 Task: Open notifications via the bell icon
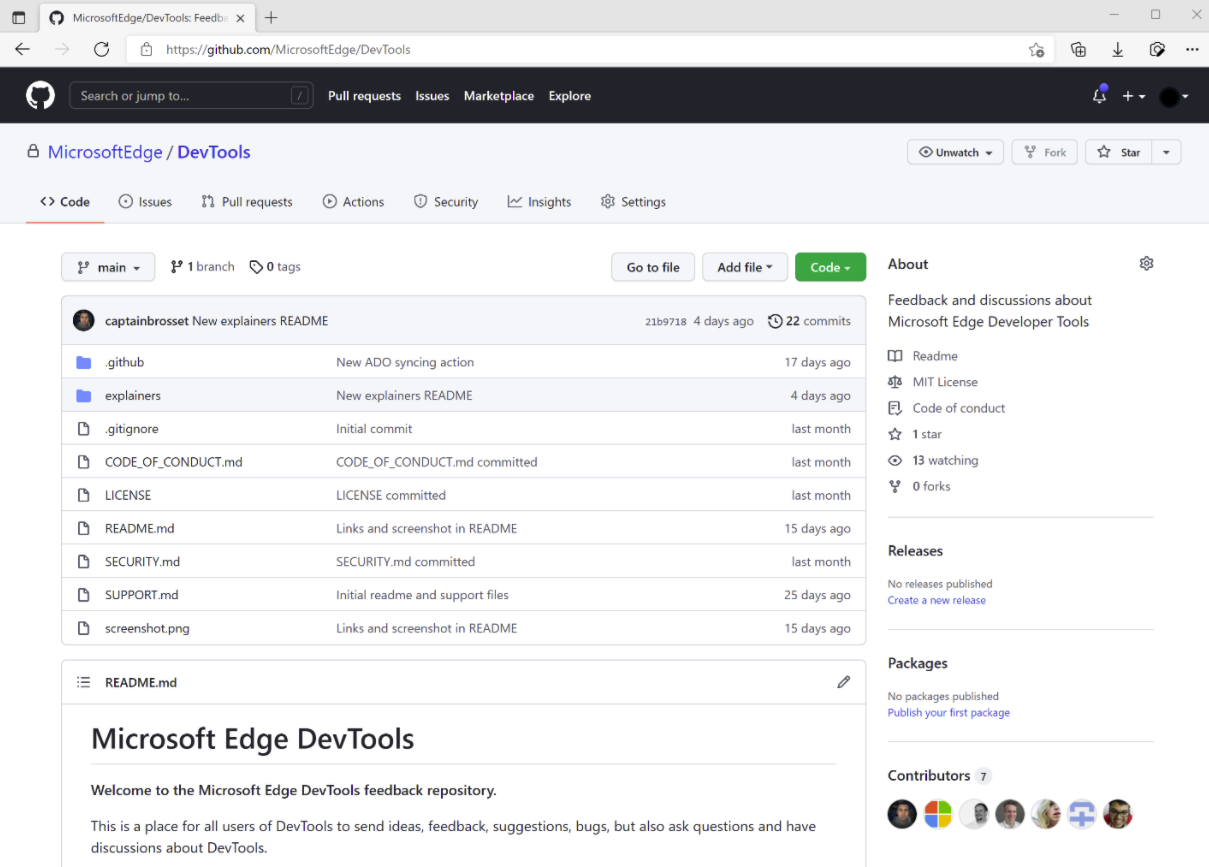[1098, 95]
